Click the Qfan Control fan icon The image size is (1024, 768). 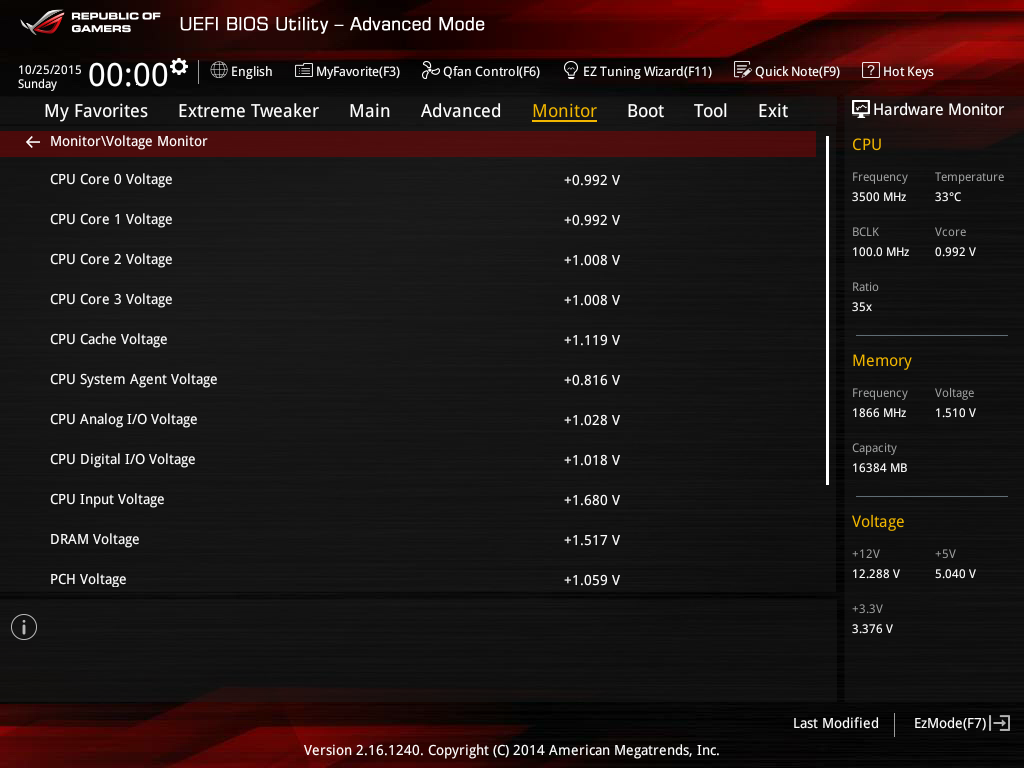click(x=430, y=70)
